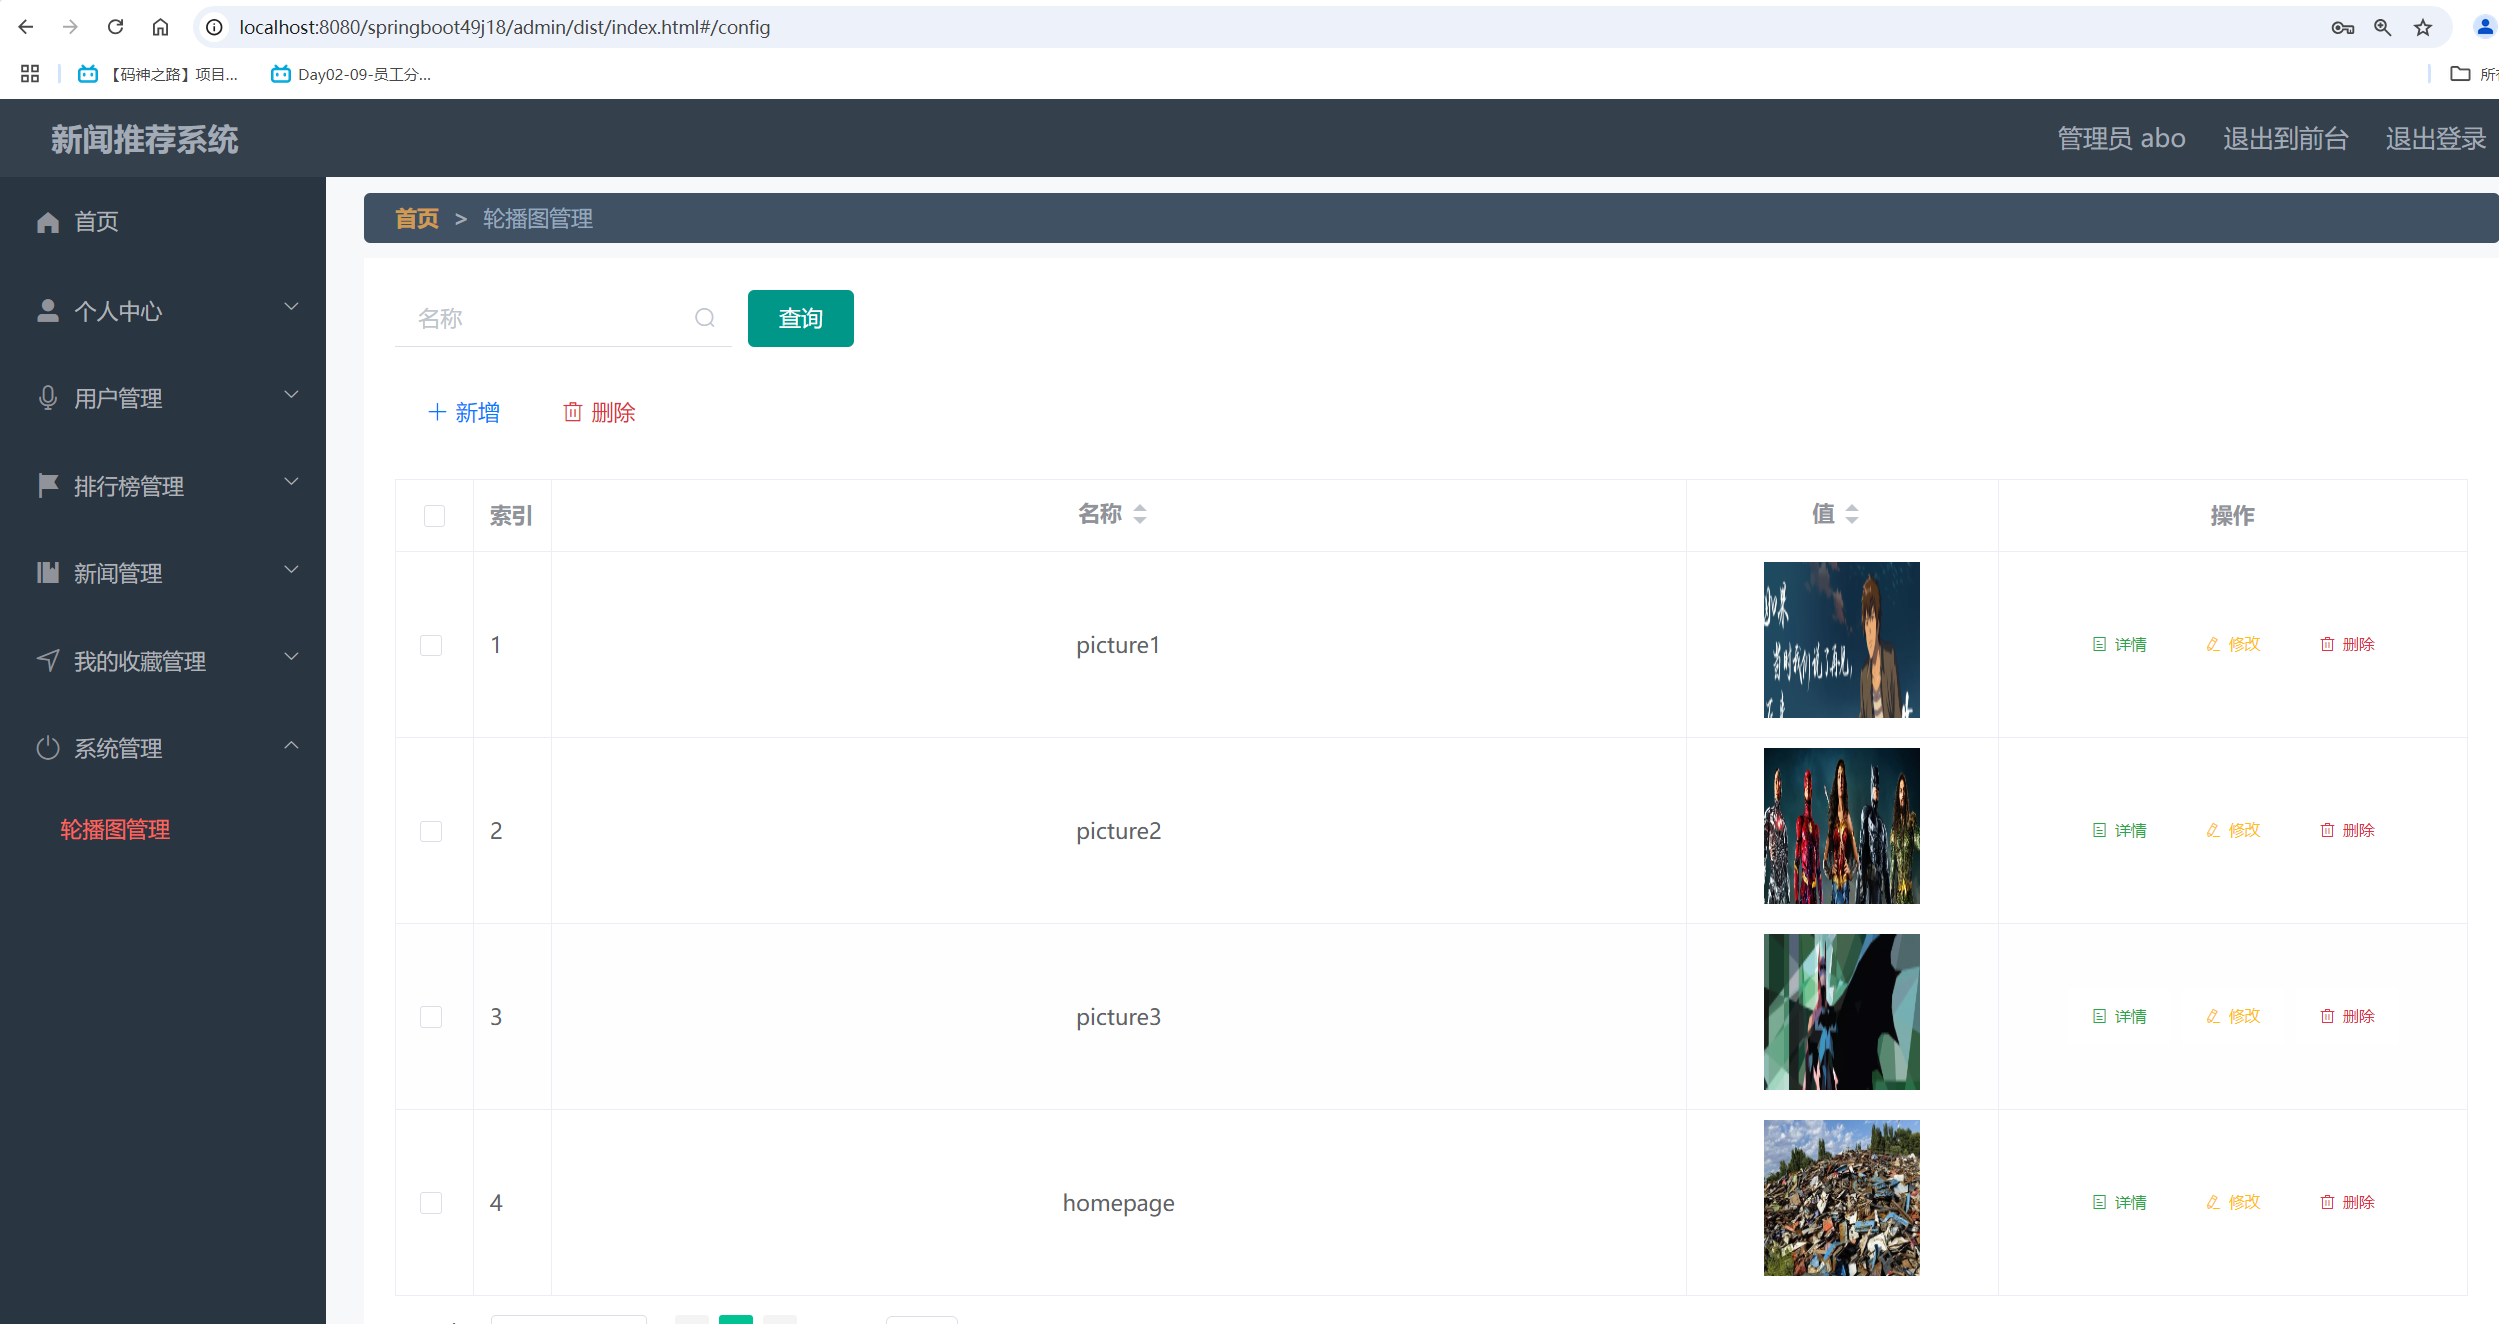The height and width of the screenshot is (1324, 2499).
Task: Open the browser profile avatar
Action: [2484, 27]
